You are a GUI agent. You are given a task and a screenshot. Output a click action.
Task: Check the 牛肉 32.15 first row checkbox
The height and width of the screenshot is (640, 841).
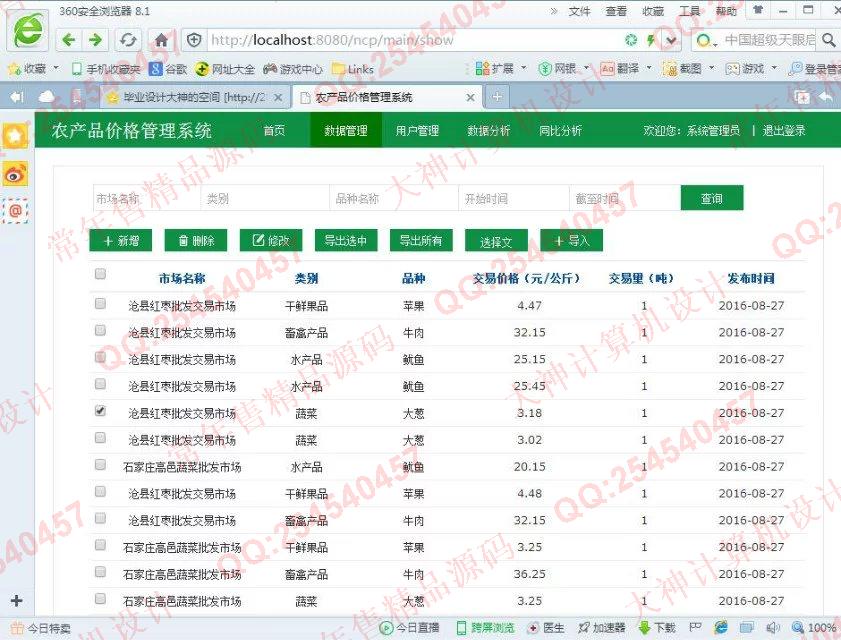pyautogui.click(x=100, y=330)
